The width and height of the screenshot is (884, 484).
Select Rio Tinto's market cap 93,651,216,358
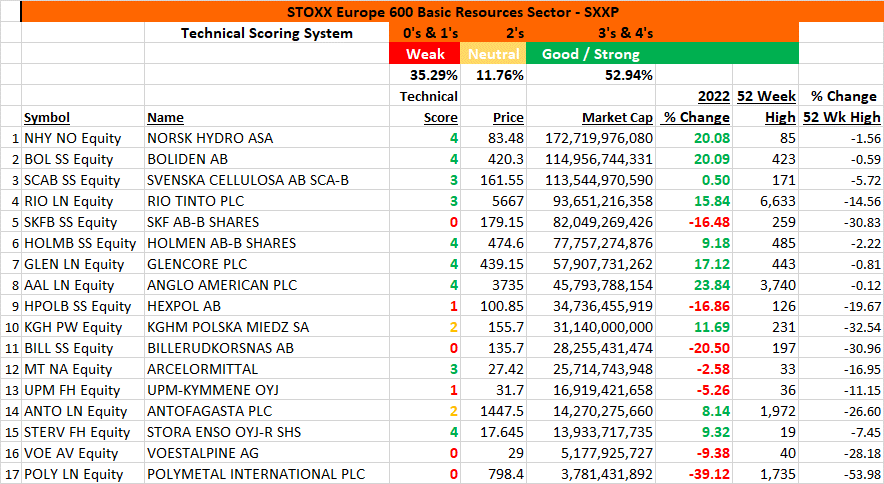591,201
